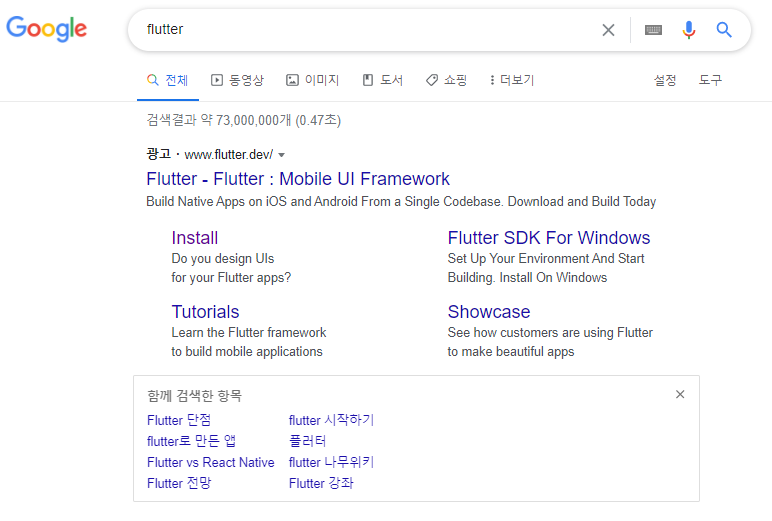Start voice search with the microphone icon
This screenshot has height=521, width=772.
click(x=689, y=30)
